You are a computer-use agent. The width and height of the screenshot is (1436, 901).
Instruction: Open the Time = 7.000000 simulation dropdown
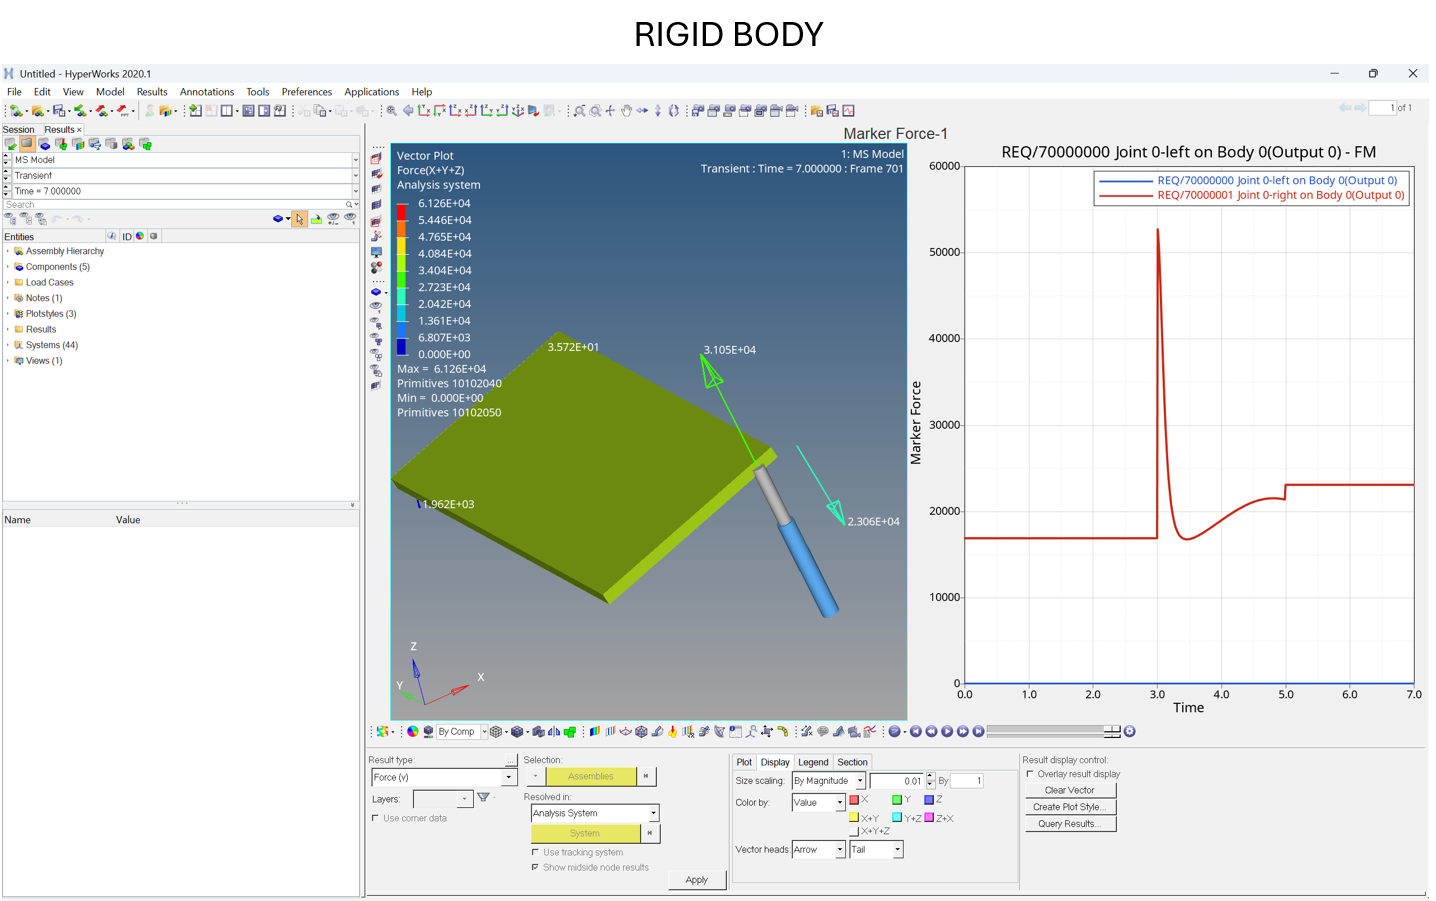[x=355, y=191]
